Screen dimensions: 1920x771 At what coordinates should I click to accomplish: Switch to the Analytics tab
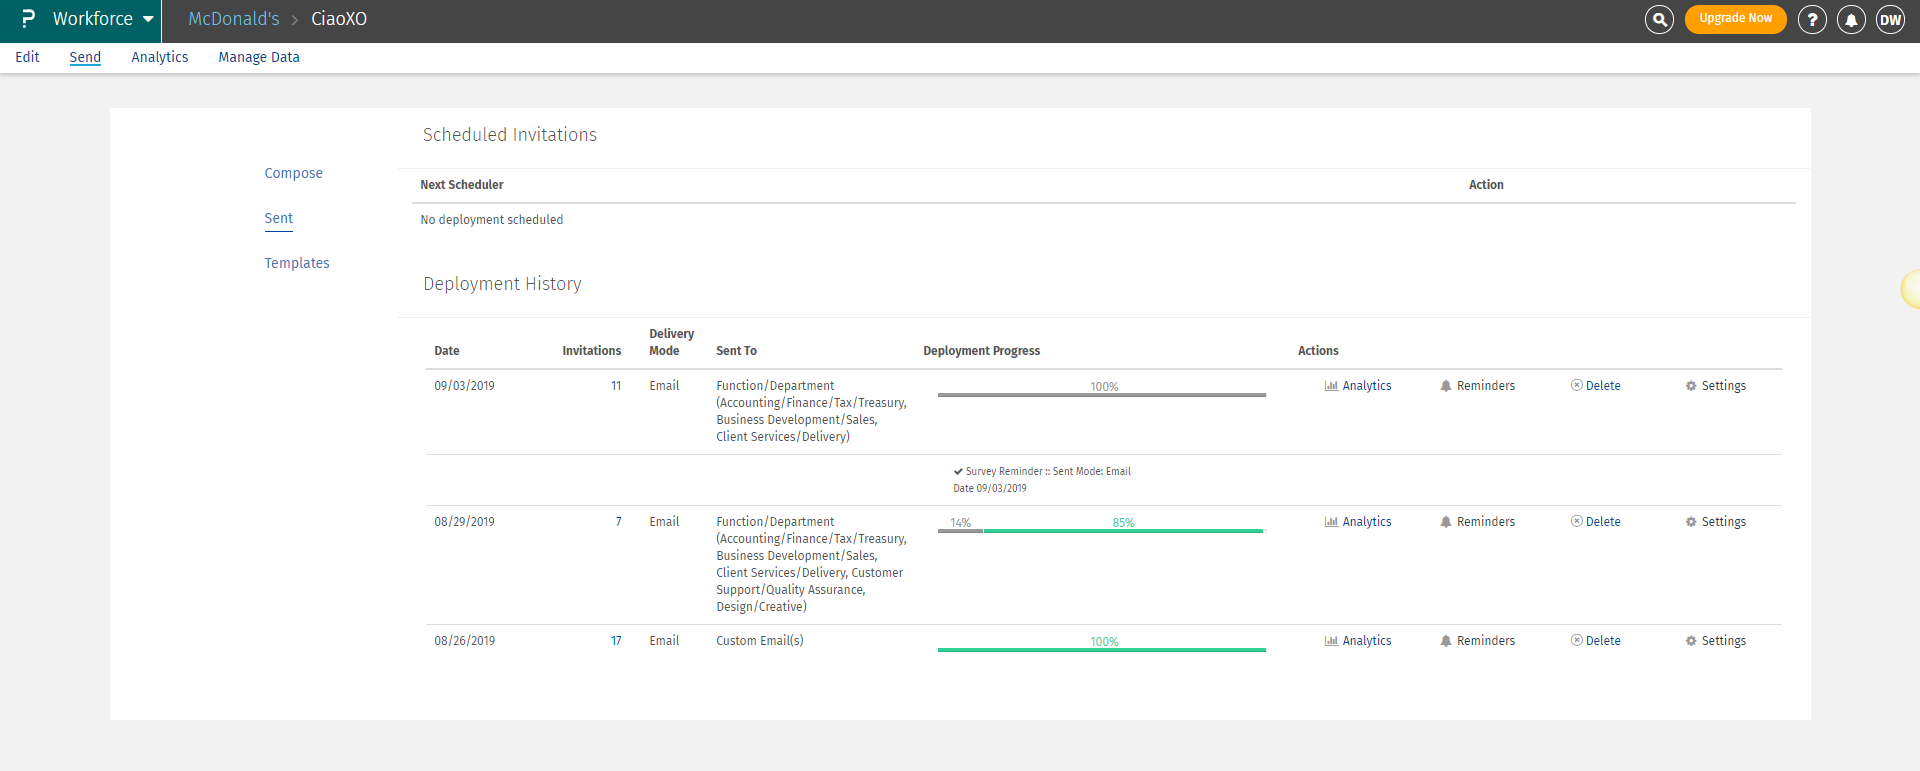click(160, 57)
